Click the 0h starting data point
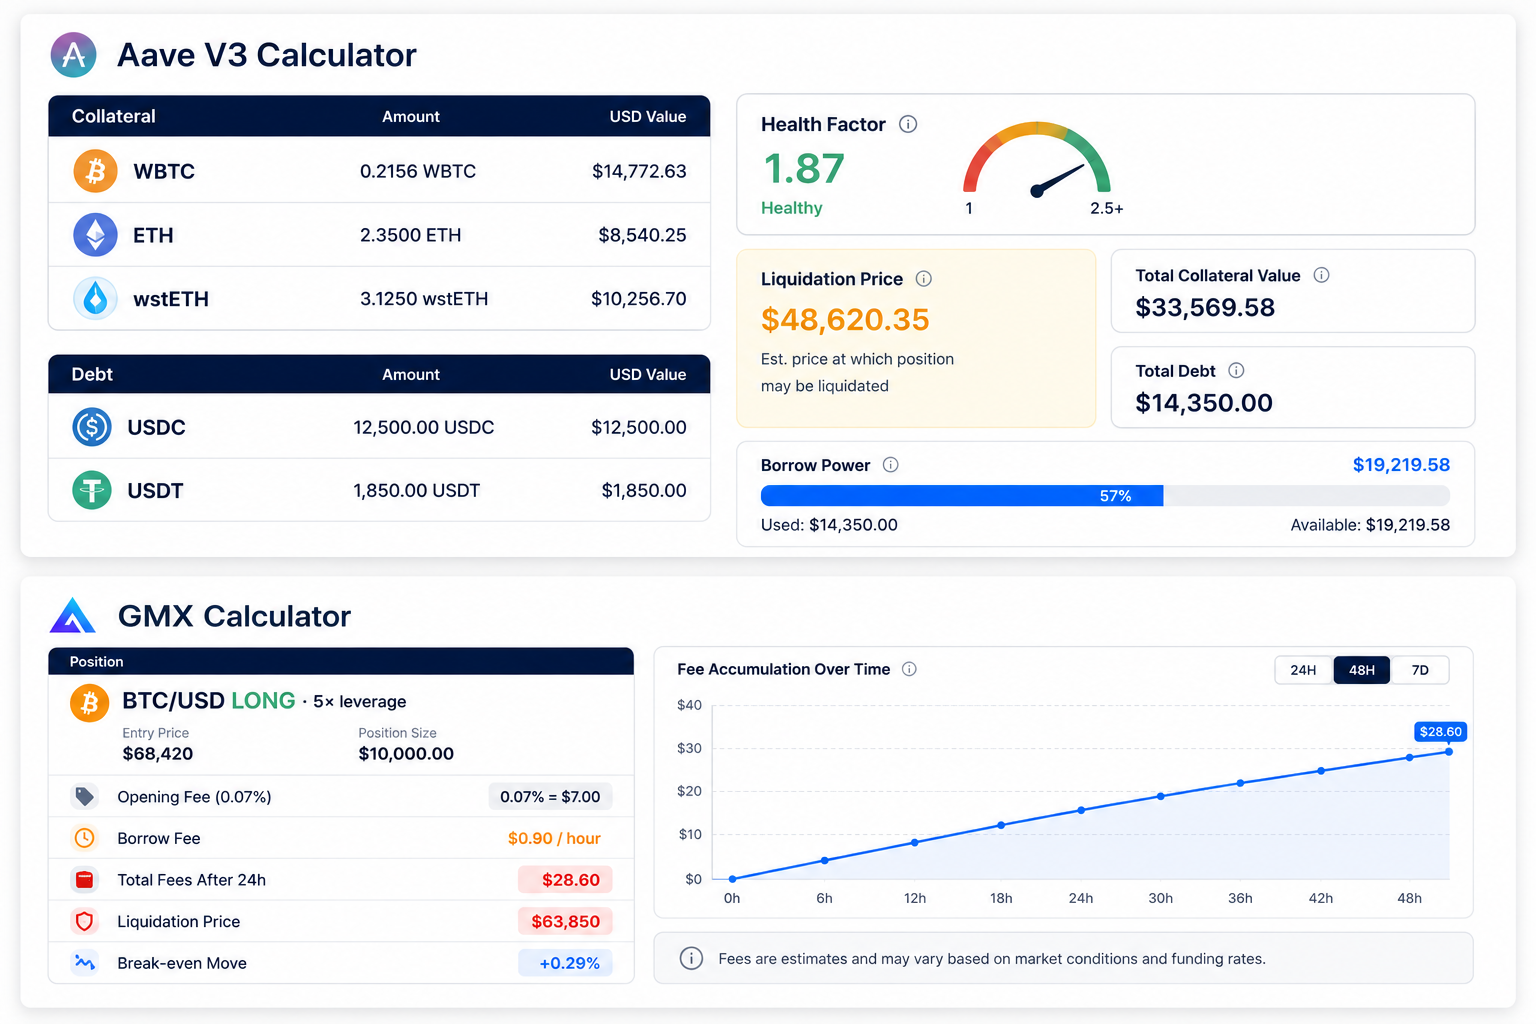The height and width of the screenshot is (1024, 1536). (x=732, y=879)
